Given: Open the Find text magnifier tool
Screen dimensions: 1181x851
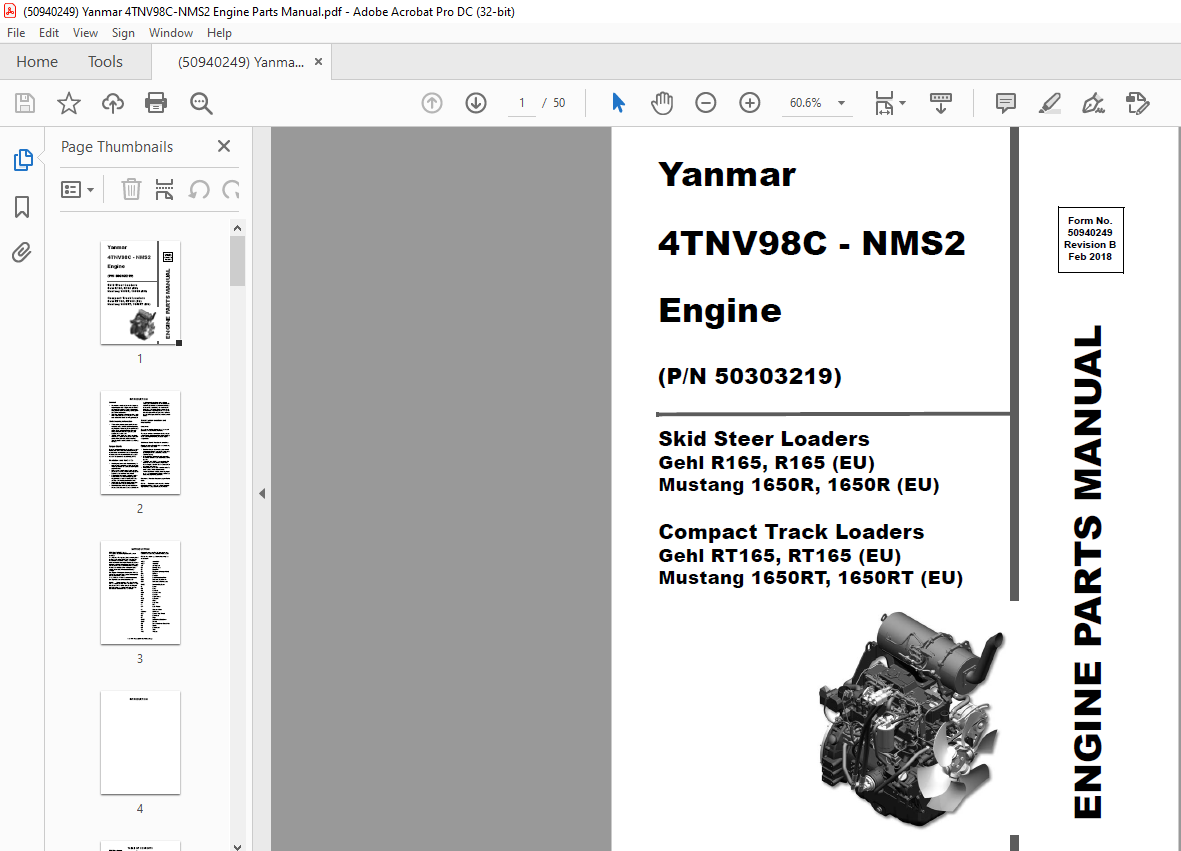Looking at the screenshot, I should click(201, 103).
